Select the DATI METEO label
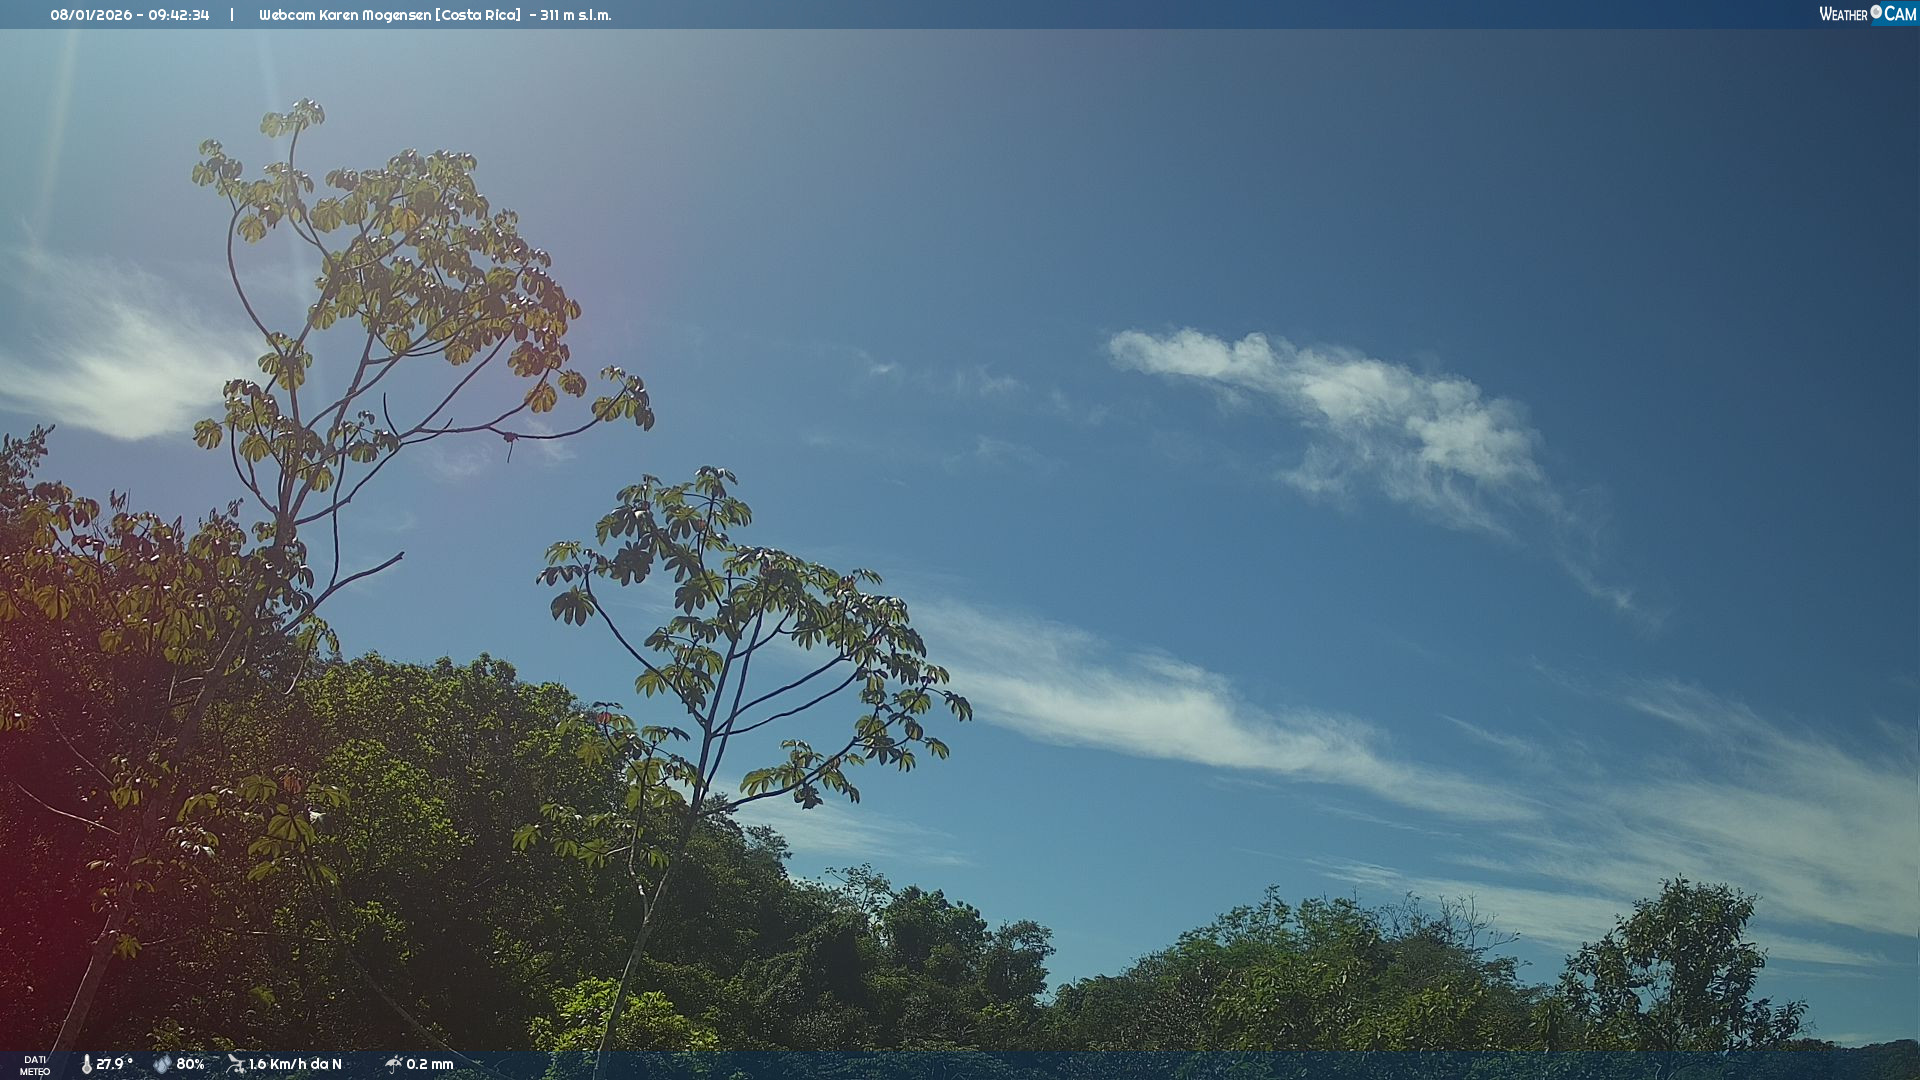The image size is (1920, 1080). tap(35, 1065)
